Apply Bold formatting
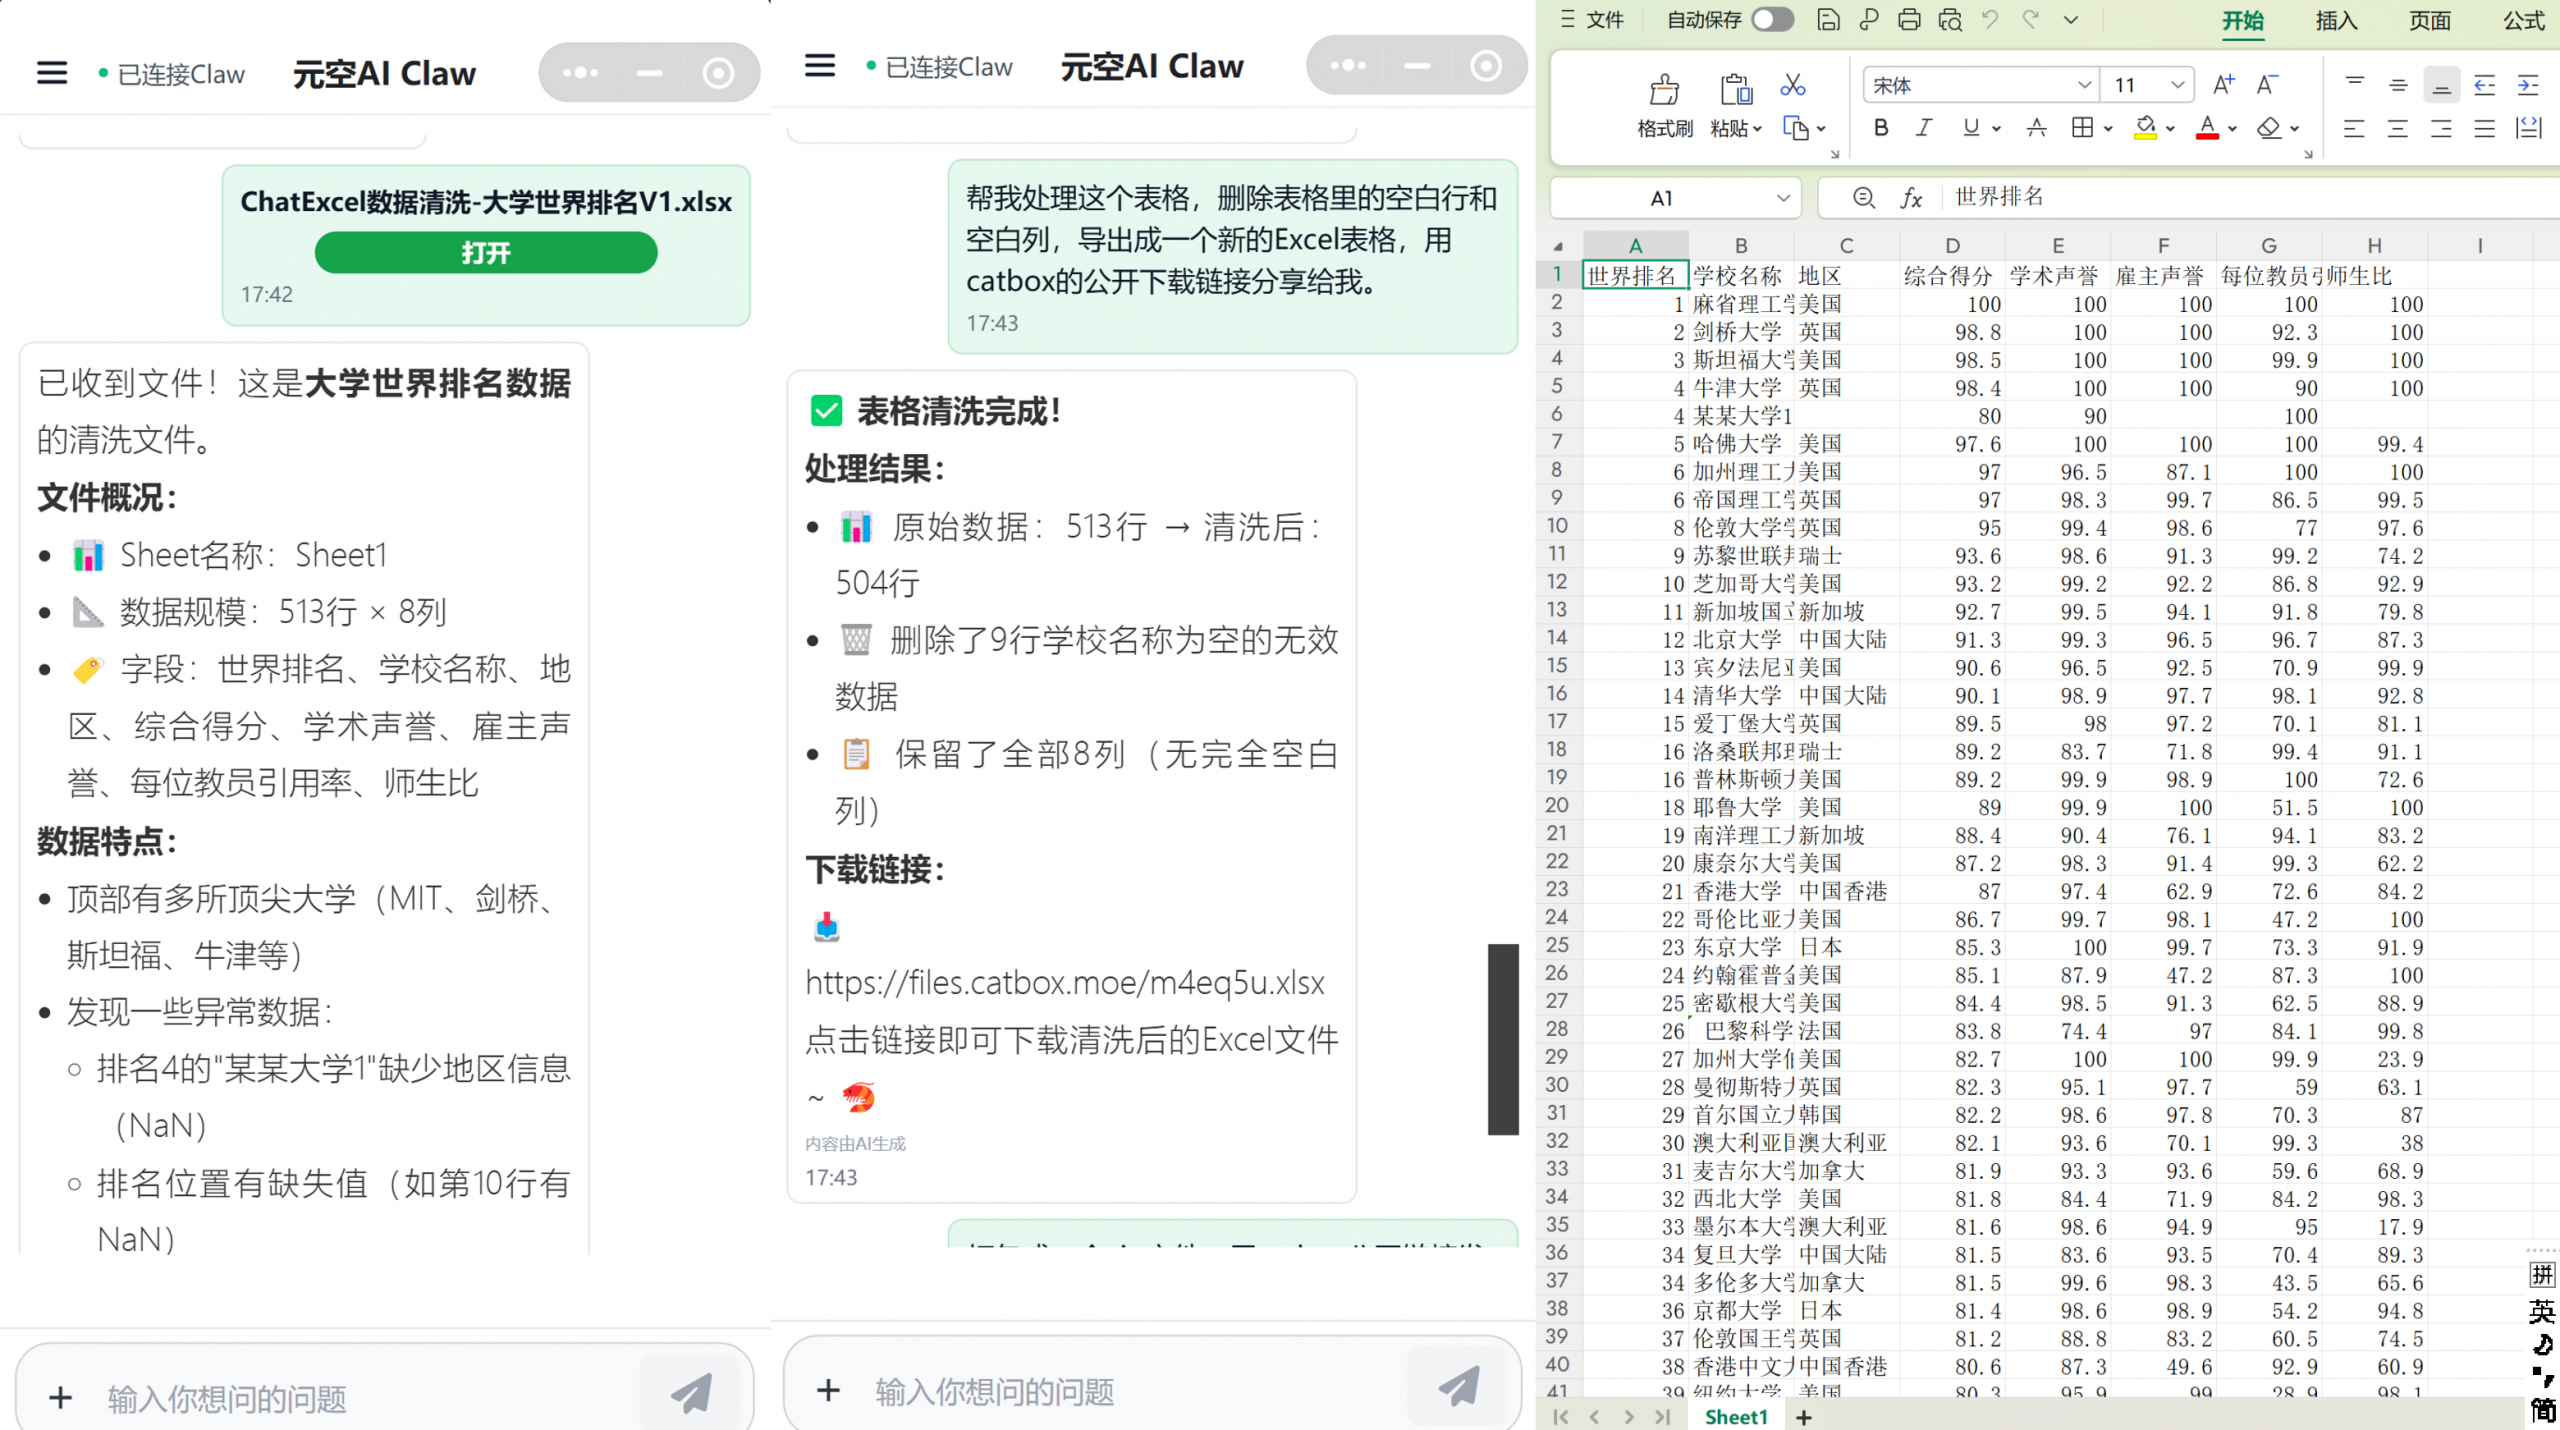The image size is (2560, 1430). [1881, 128]
